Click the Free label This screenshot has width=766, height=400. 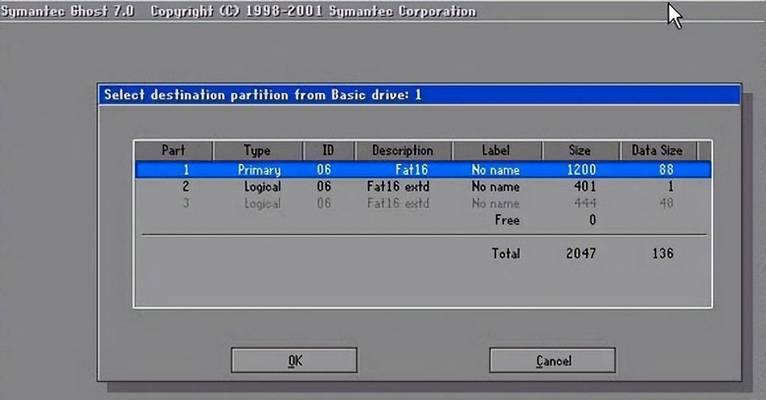pos(507,220)
